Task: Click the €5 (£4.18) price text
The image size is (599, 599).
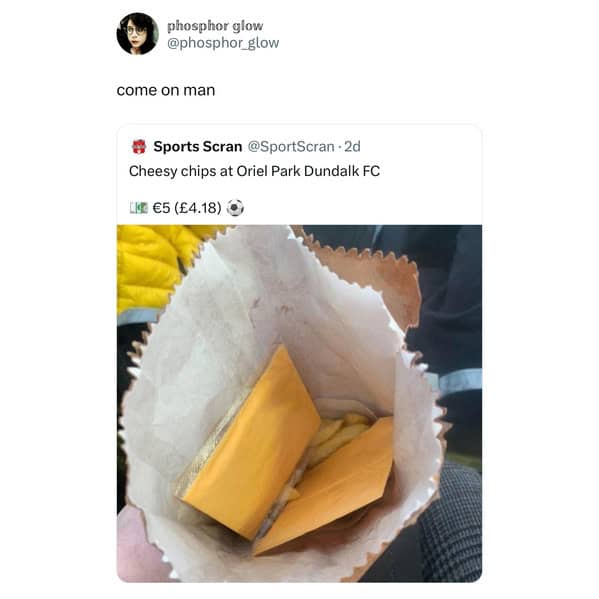Action: click(x=187, y=208)
